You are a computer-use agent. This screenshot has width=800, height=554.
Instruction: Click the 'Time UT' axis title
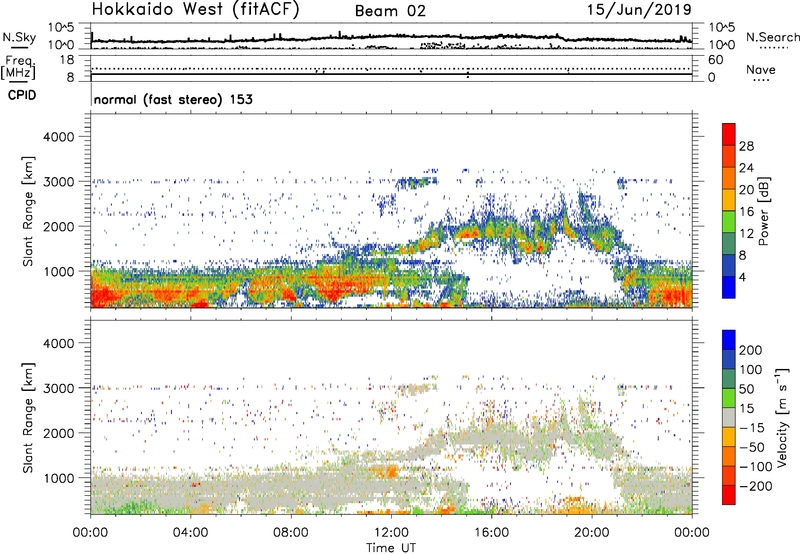(x=391, y=547)
